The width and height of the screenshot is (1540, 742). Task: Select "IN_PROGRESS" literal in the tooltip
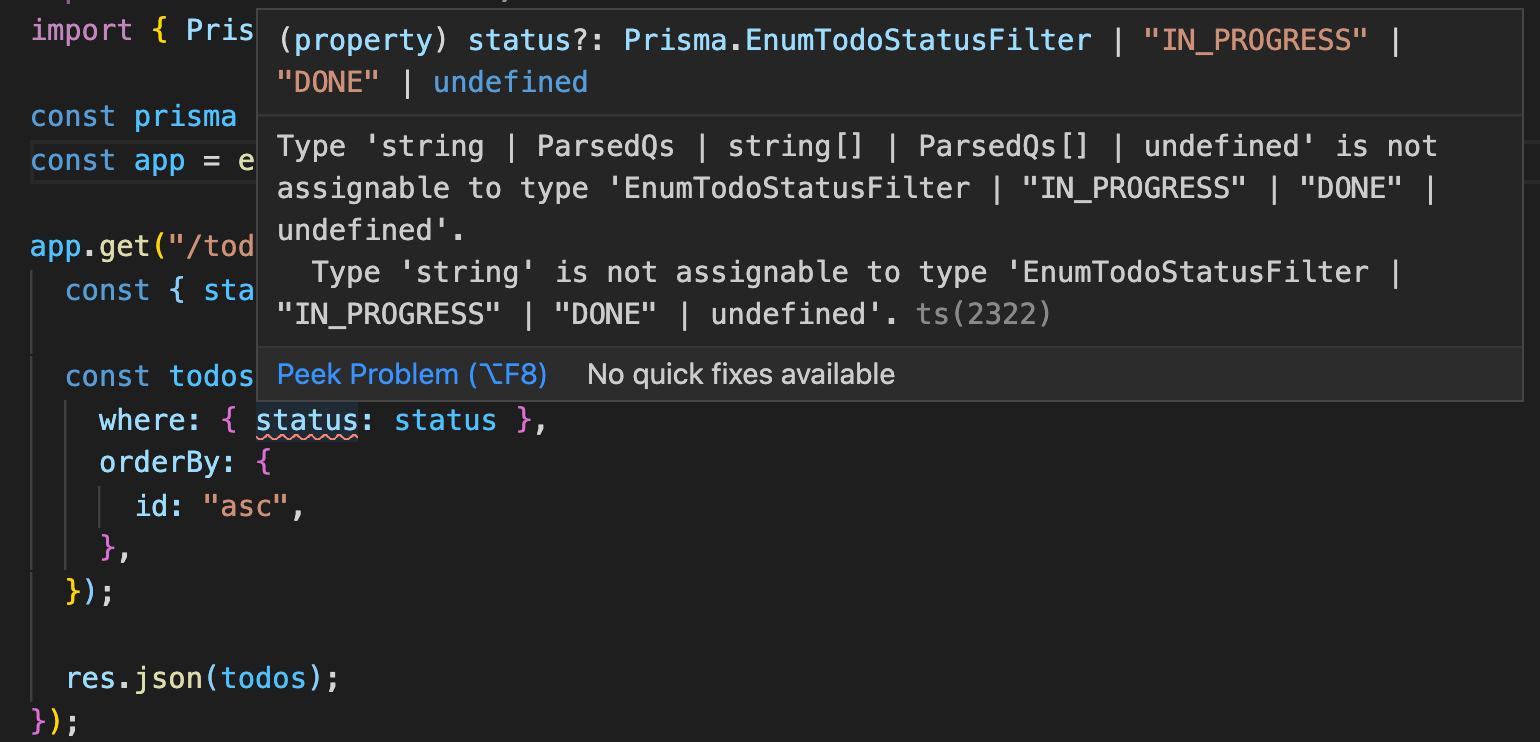tap(1256, 40)
